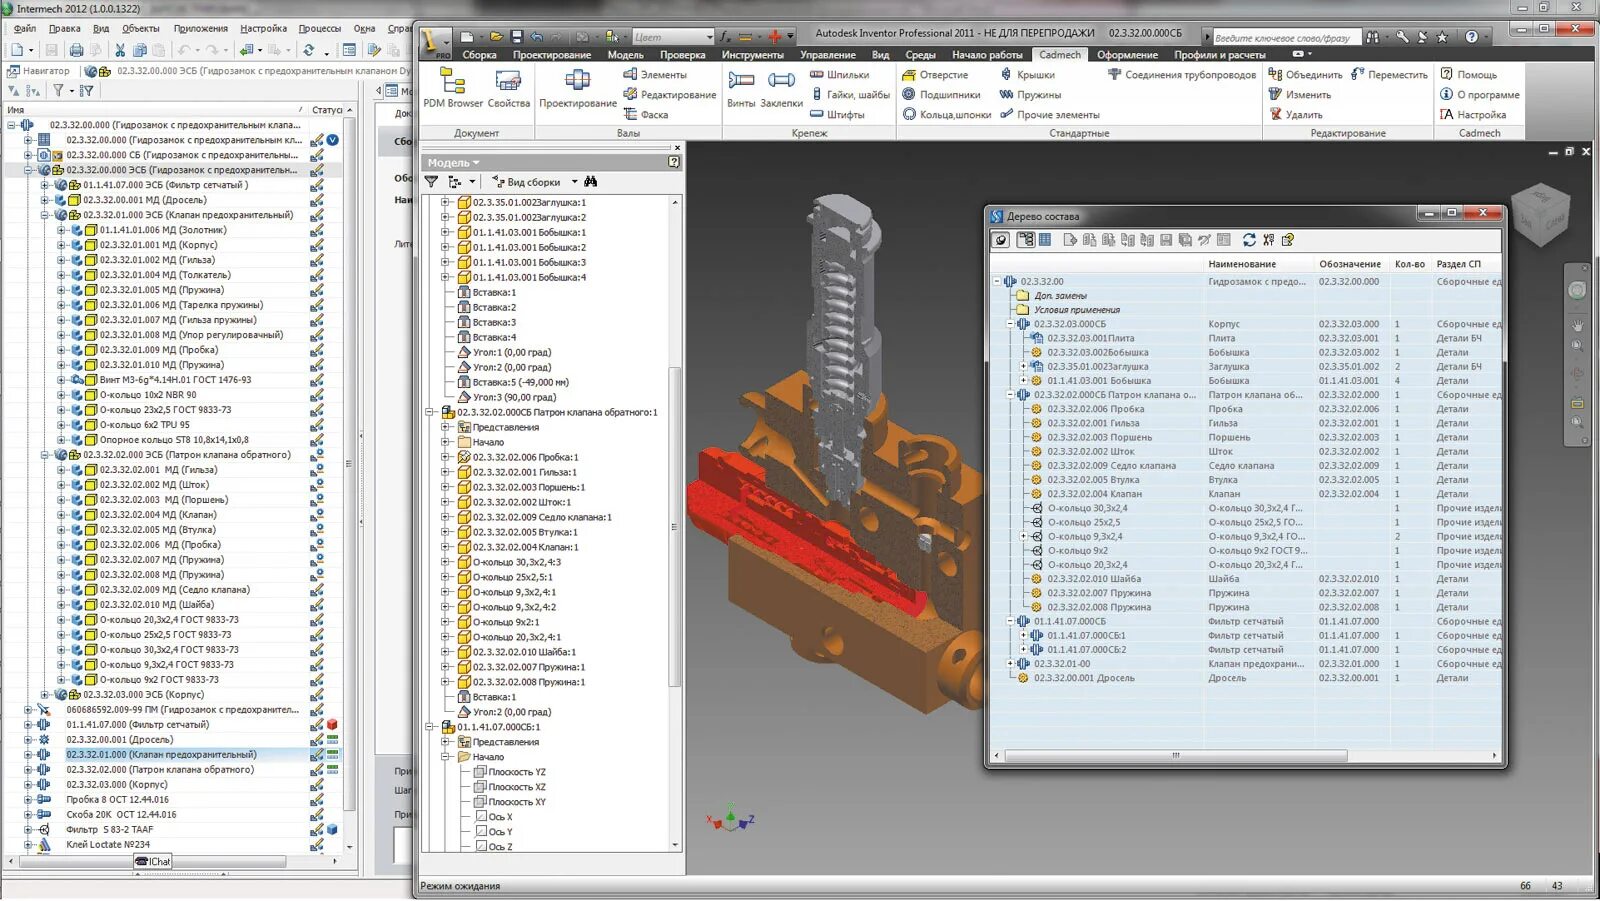
Task: Click Дерево состава horizontal scrollbar
Action: click(x=1175, y=756)
